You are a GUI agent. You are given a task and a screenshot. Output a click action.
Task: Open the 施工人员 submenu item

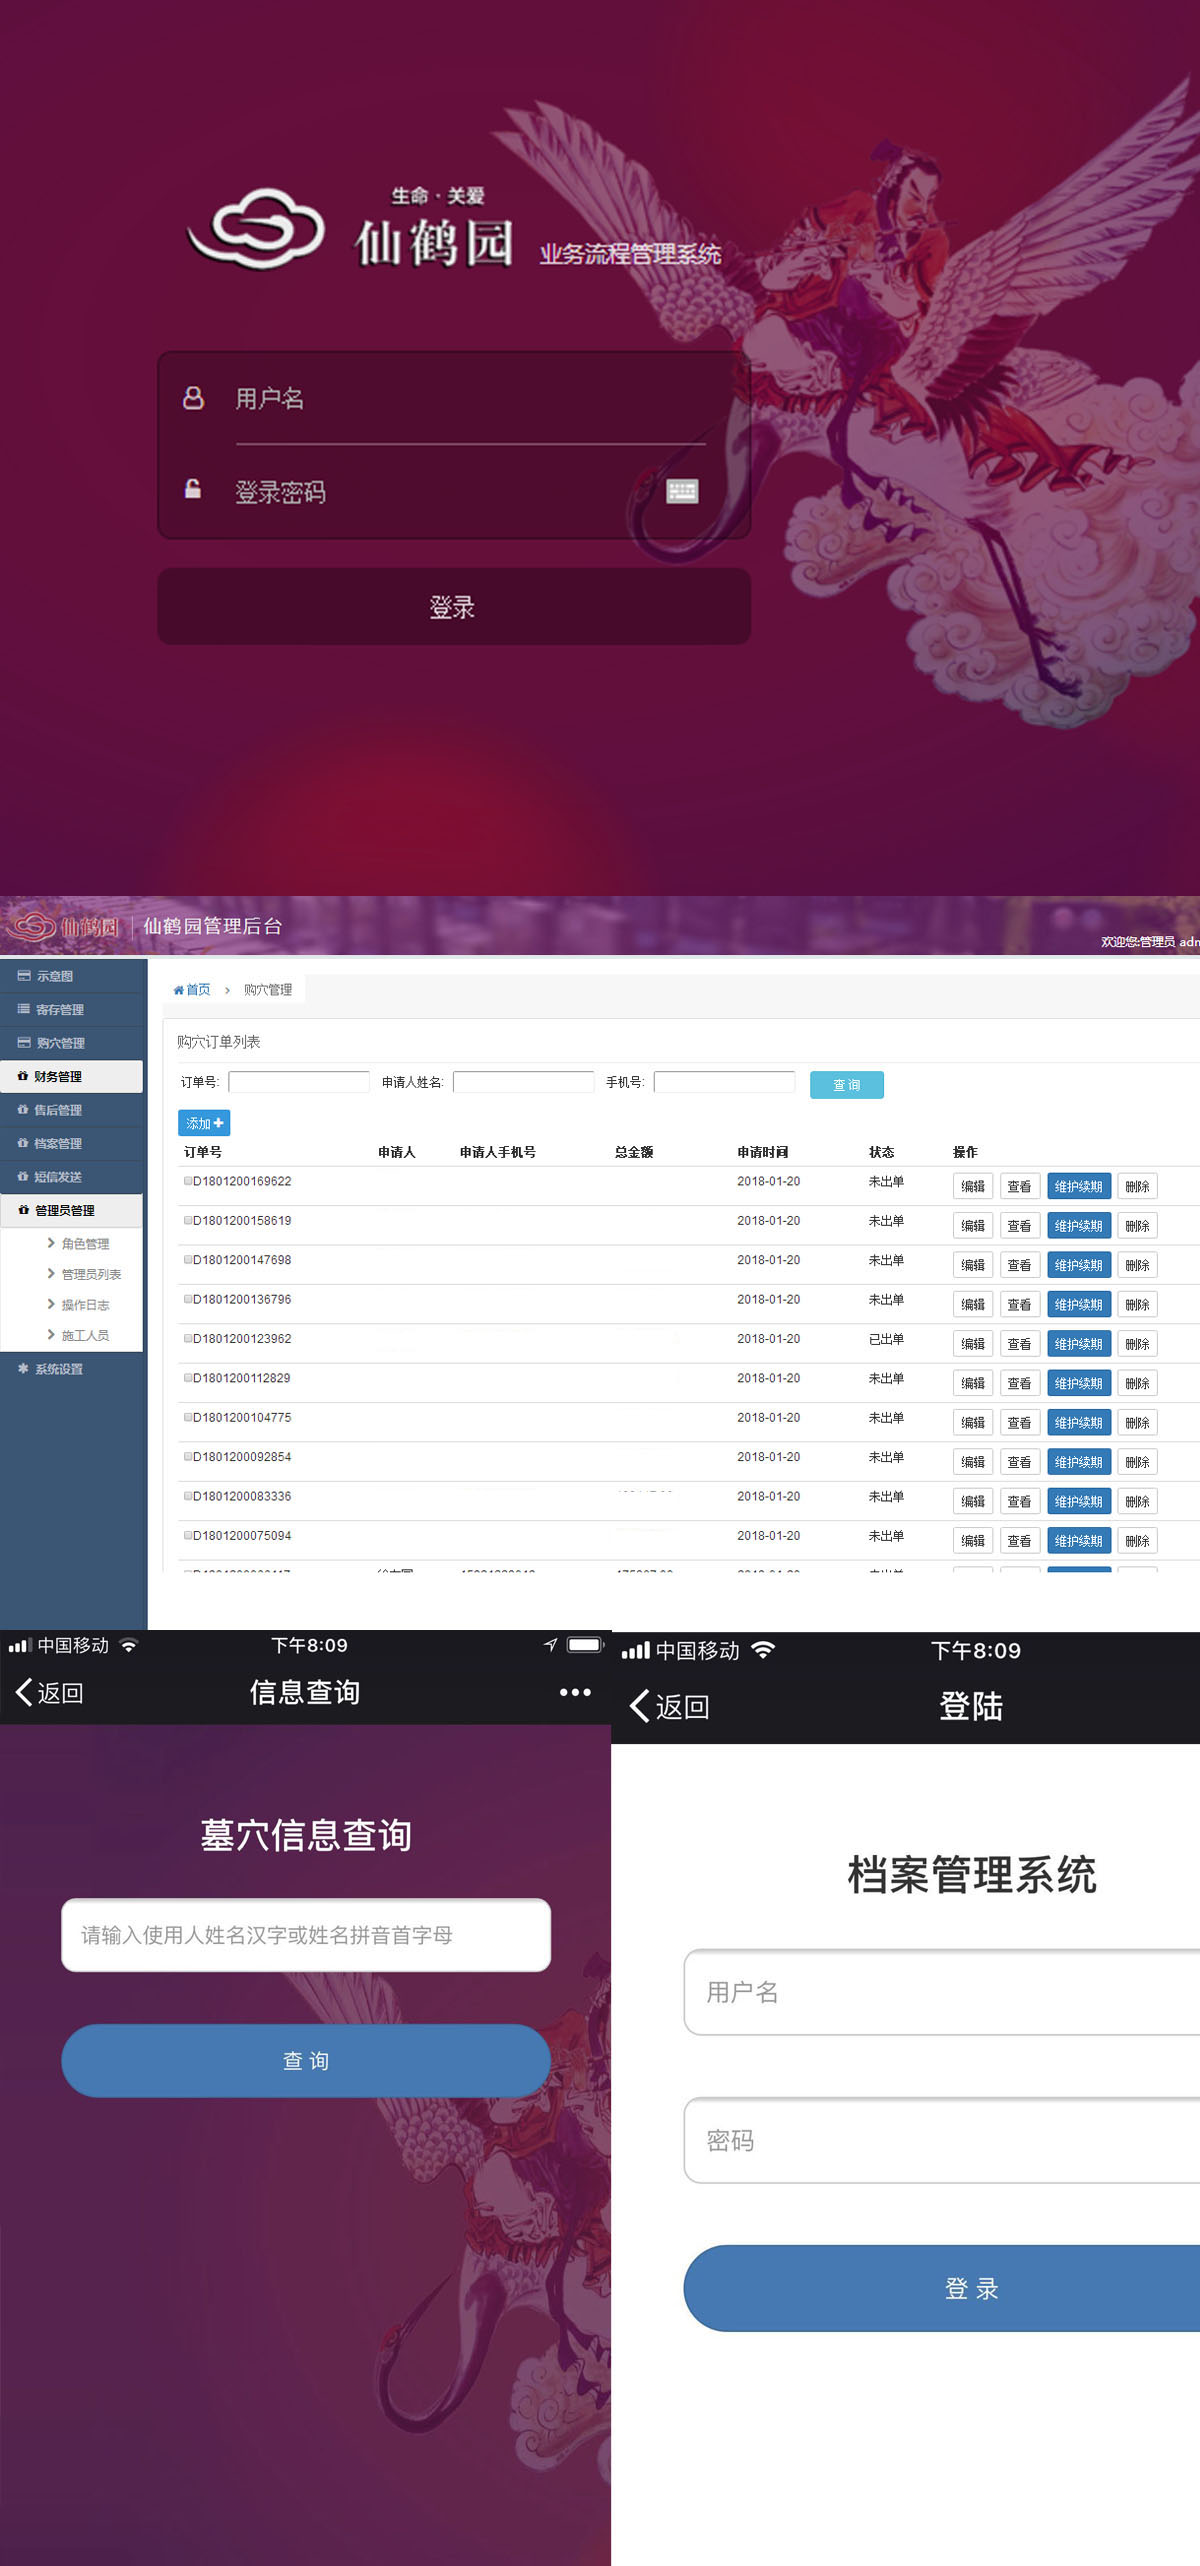click(85, 1335)
